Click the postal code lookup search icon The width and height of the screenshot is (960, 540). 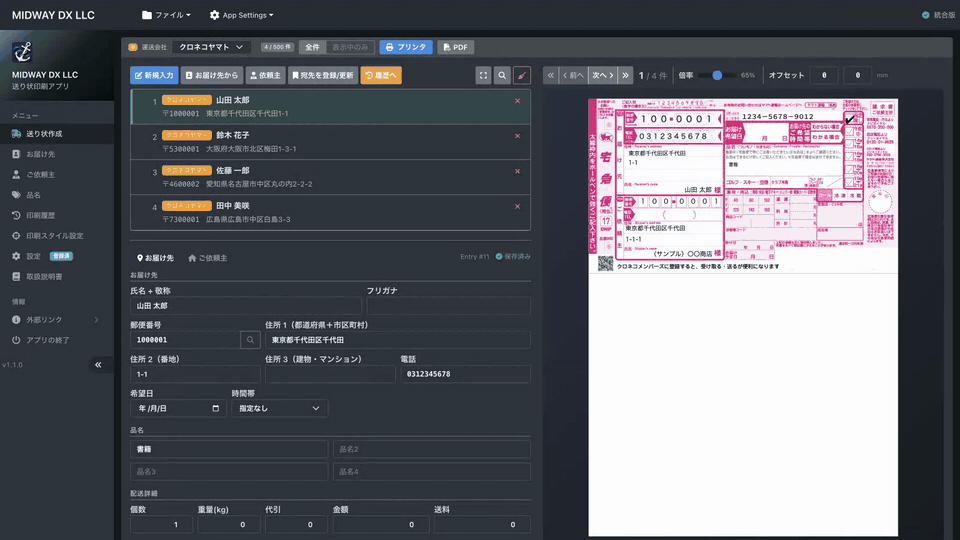(x=250, y=340)
